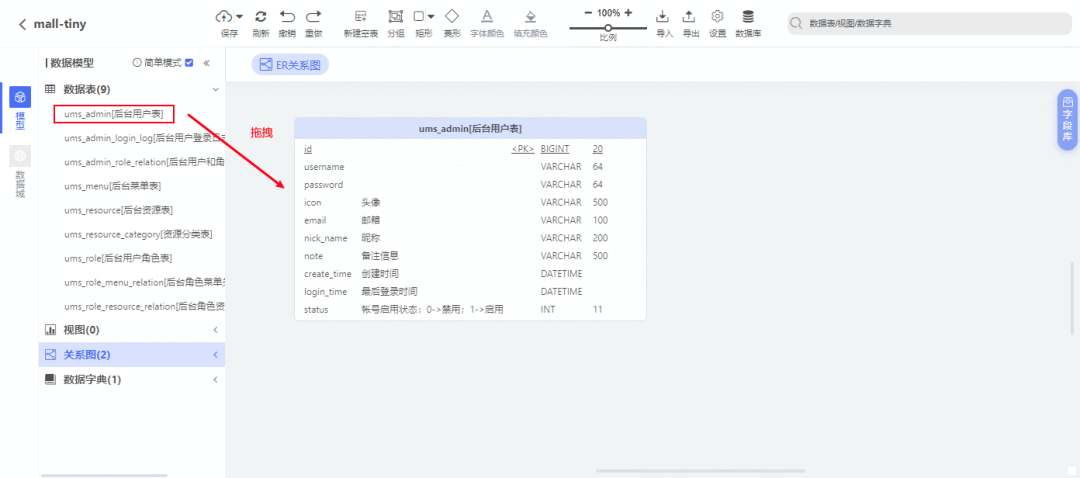Select the ums_admin_login_log table entry

tap(144, 138)
